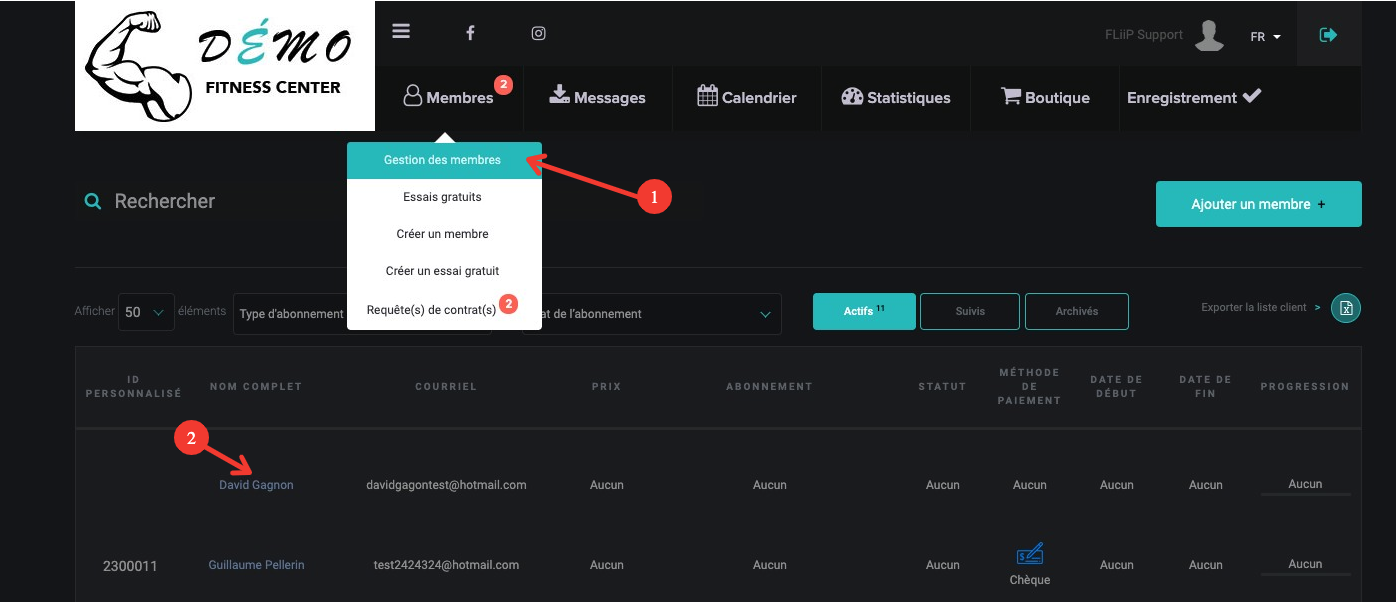Select Gestion des membres menu item
The height and width of the screenshot is (602, 1396).
point(443,160)
